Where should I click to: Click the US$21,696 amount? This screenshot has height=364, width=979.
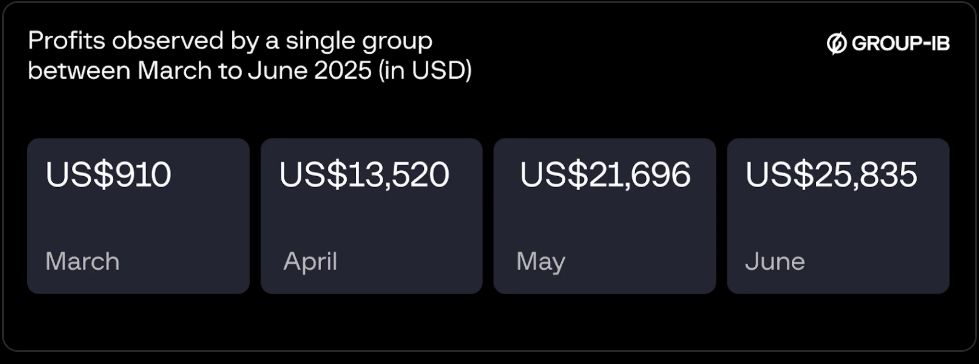click(605, 175)
